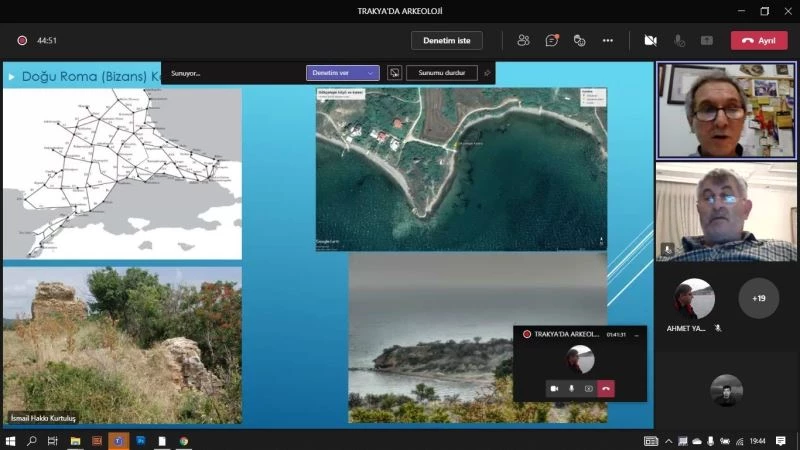Open the reactions menu
Image resolution: width=800 pixels, height=450 pixels.
579,40
